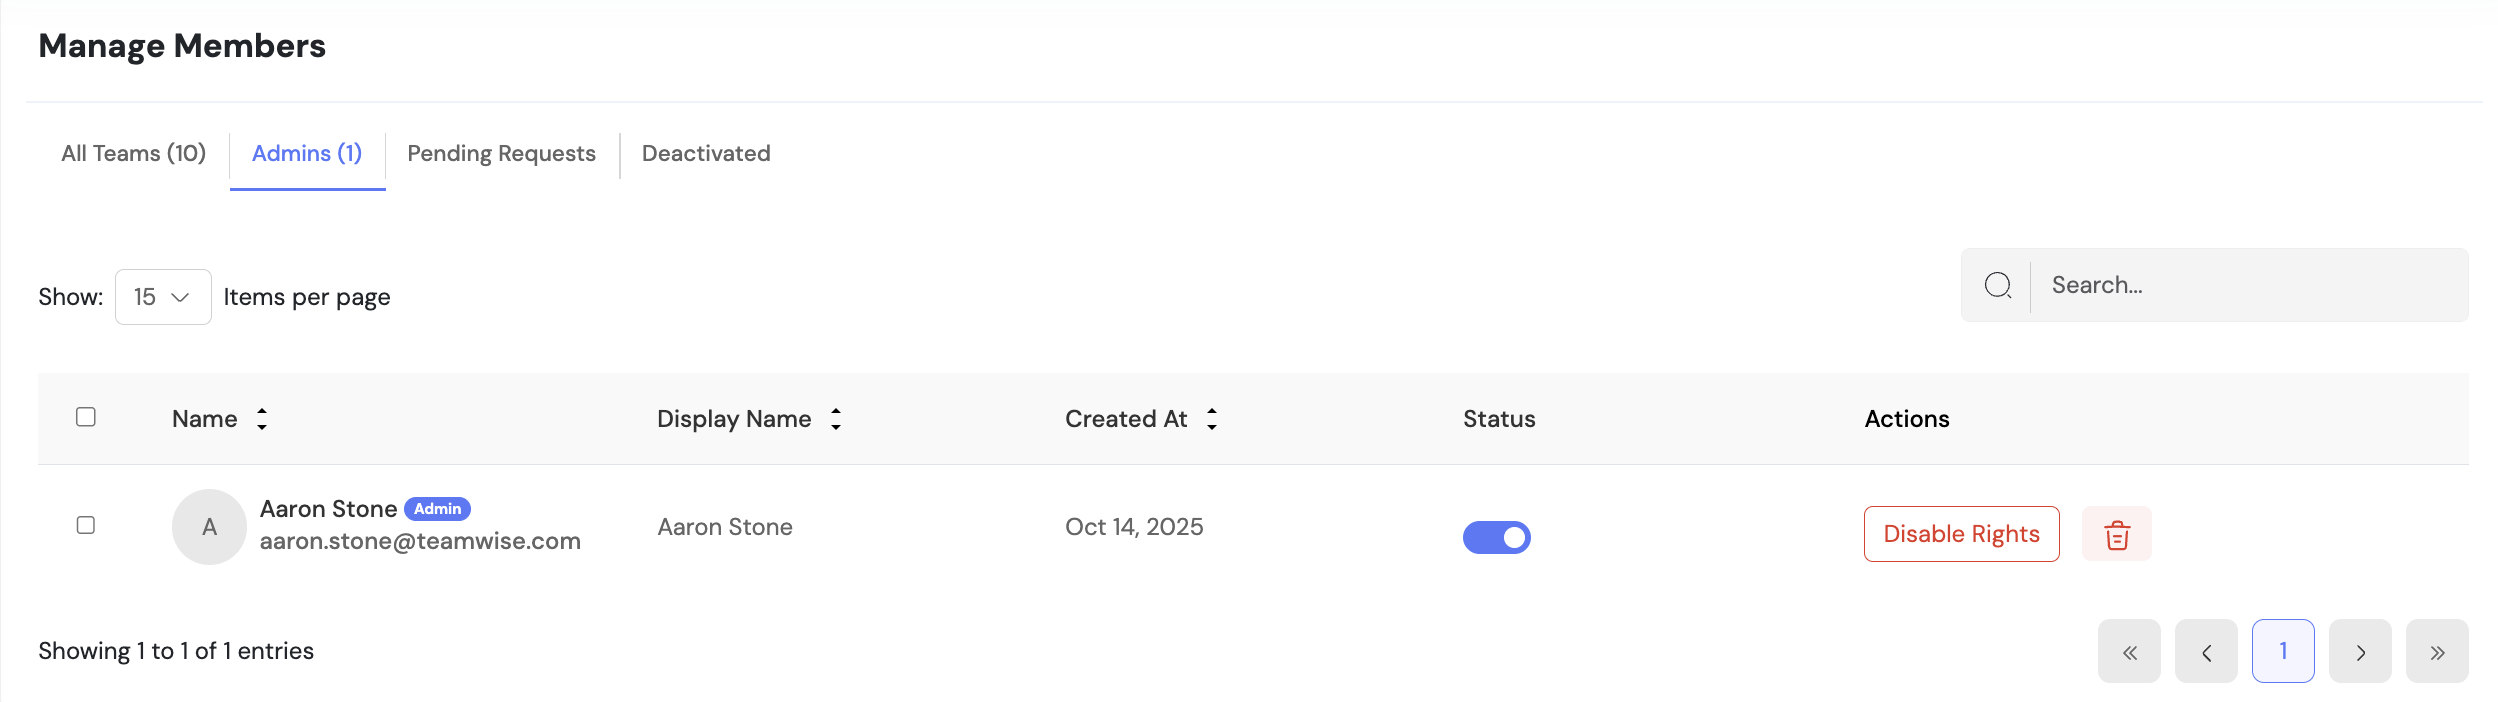
Task: Go to the previous page arrow
Action: pyautogui.click(x=2206, y=652)
